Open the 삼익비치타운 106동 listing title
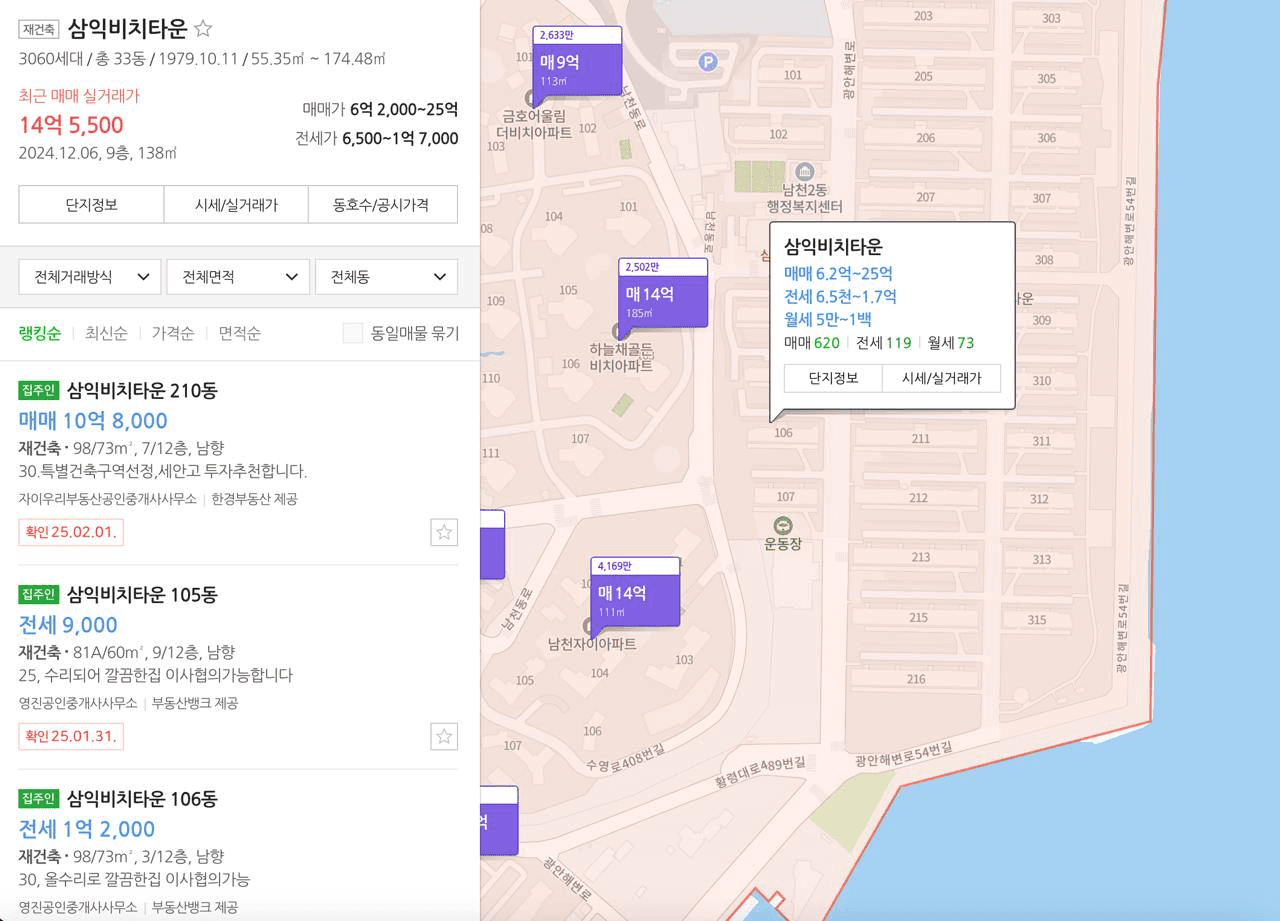Screen dimensions: 1280x921 [142, 798]
